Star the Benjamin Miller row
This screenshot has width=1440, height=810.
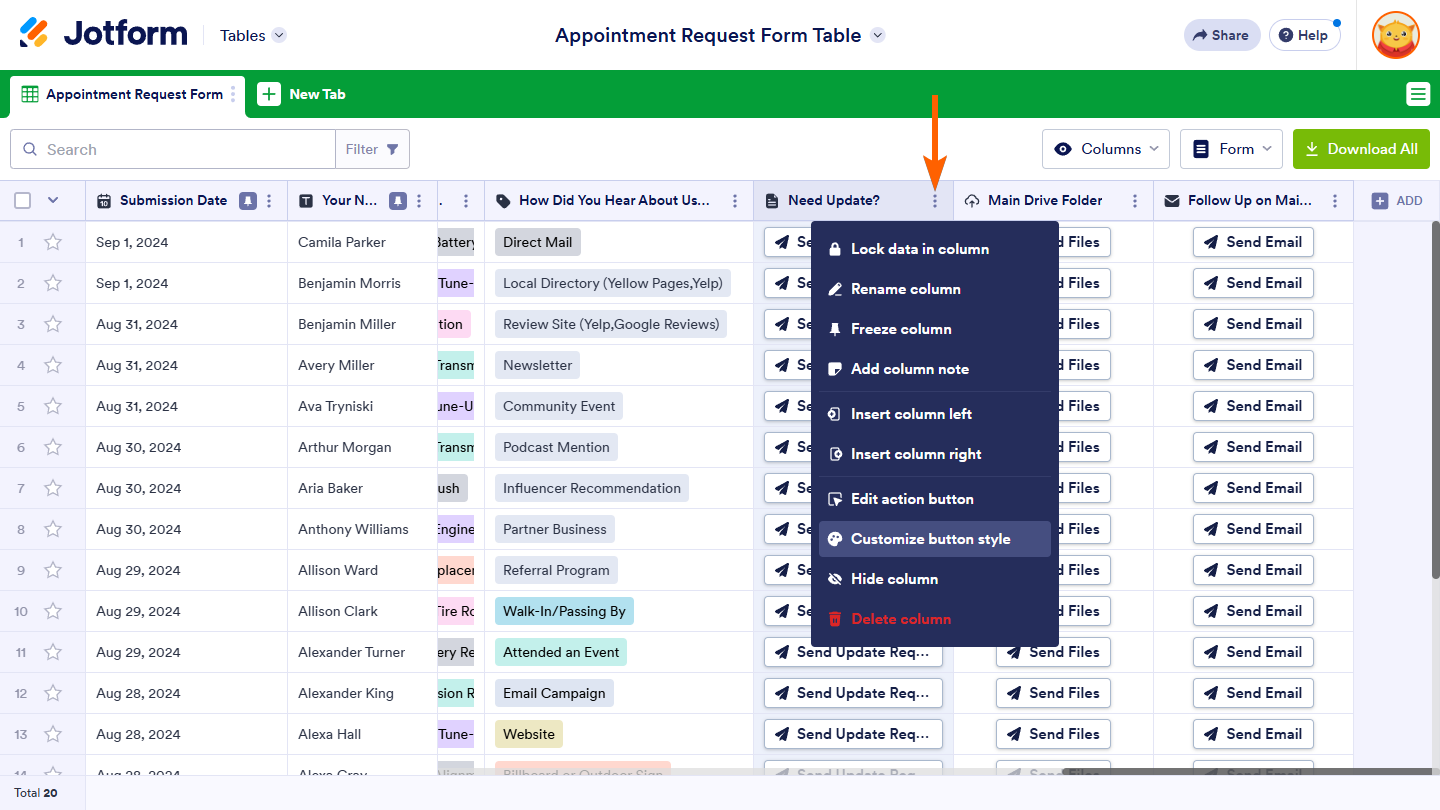tap(53, 324)
